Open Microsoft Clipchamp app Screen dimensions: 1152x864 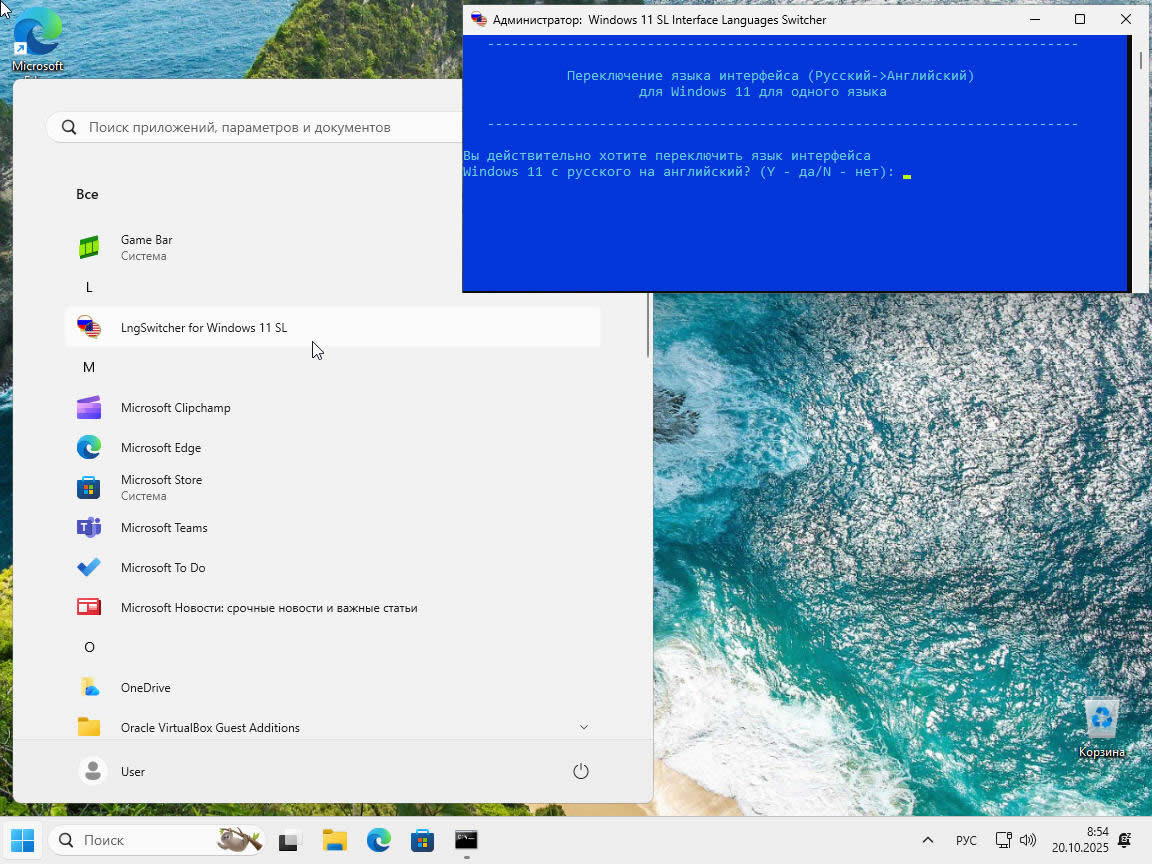[175, 408]
